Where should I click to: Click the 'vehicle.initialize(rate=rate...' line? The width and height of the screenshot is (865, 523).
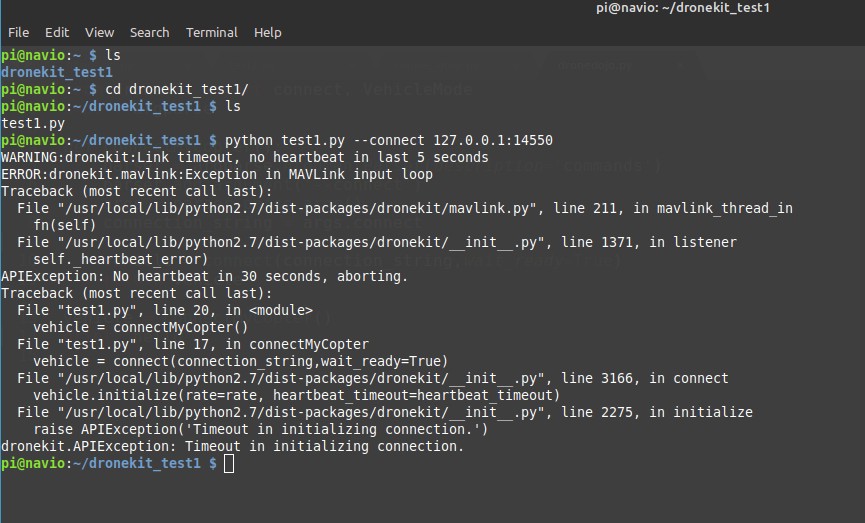pyautogui.click(x=297, y=396)
